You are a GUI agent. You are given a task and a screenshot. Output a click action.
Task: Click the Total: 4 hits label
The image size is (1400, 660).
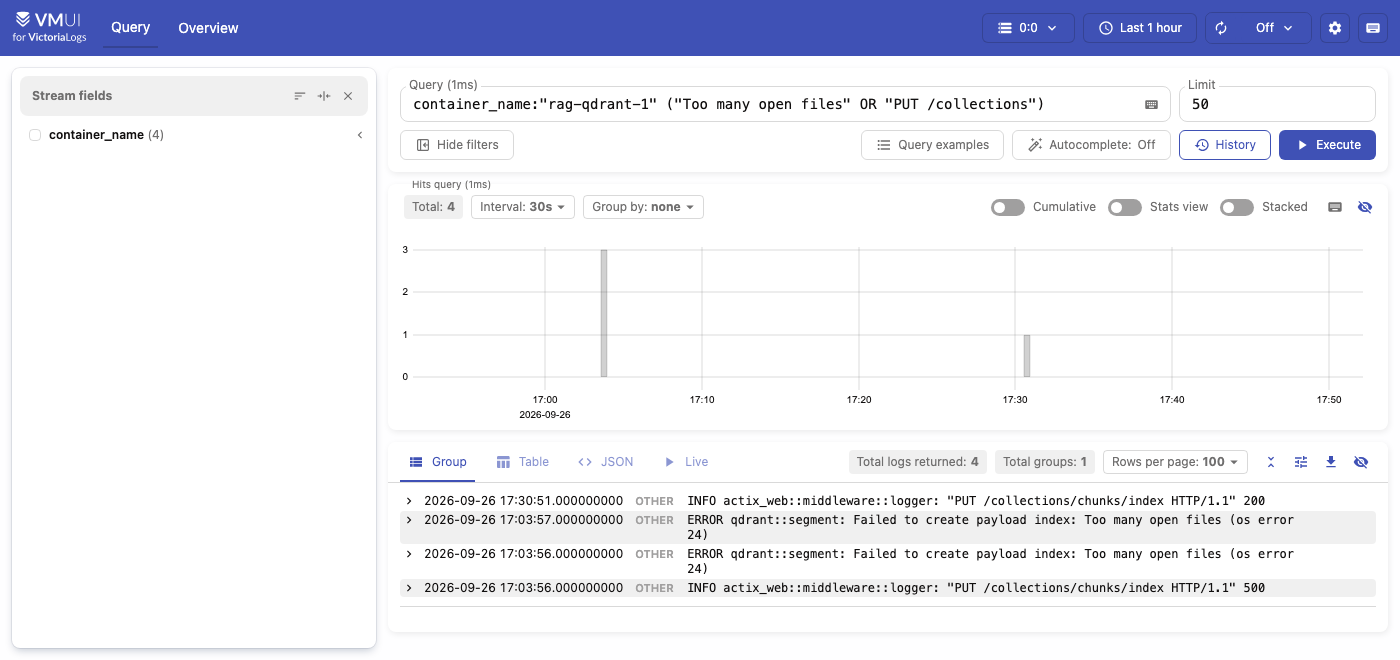click(x=434, y=207)
